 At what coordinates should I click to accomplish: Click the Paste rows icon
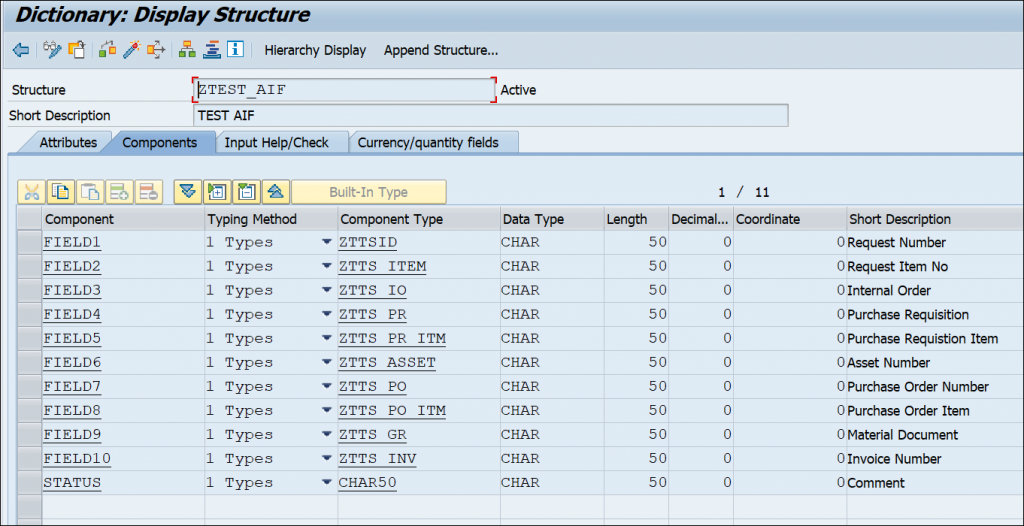90,191
